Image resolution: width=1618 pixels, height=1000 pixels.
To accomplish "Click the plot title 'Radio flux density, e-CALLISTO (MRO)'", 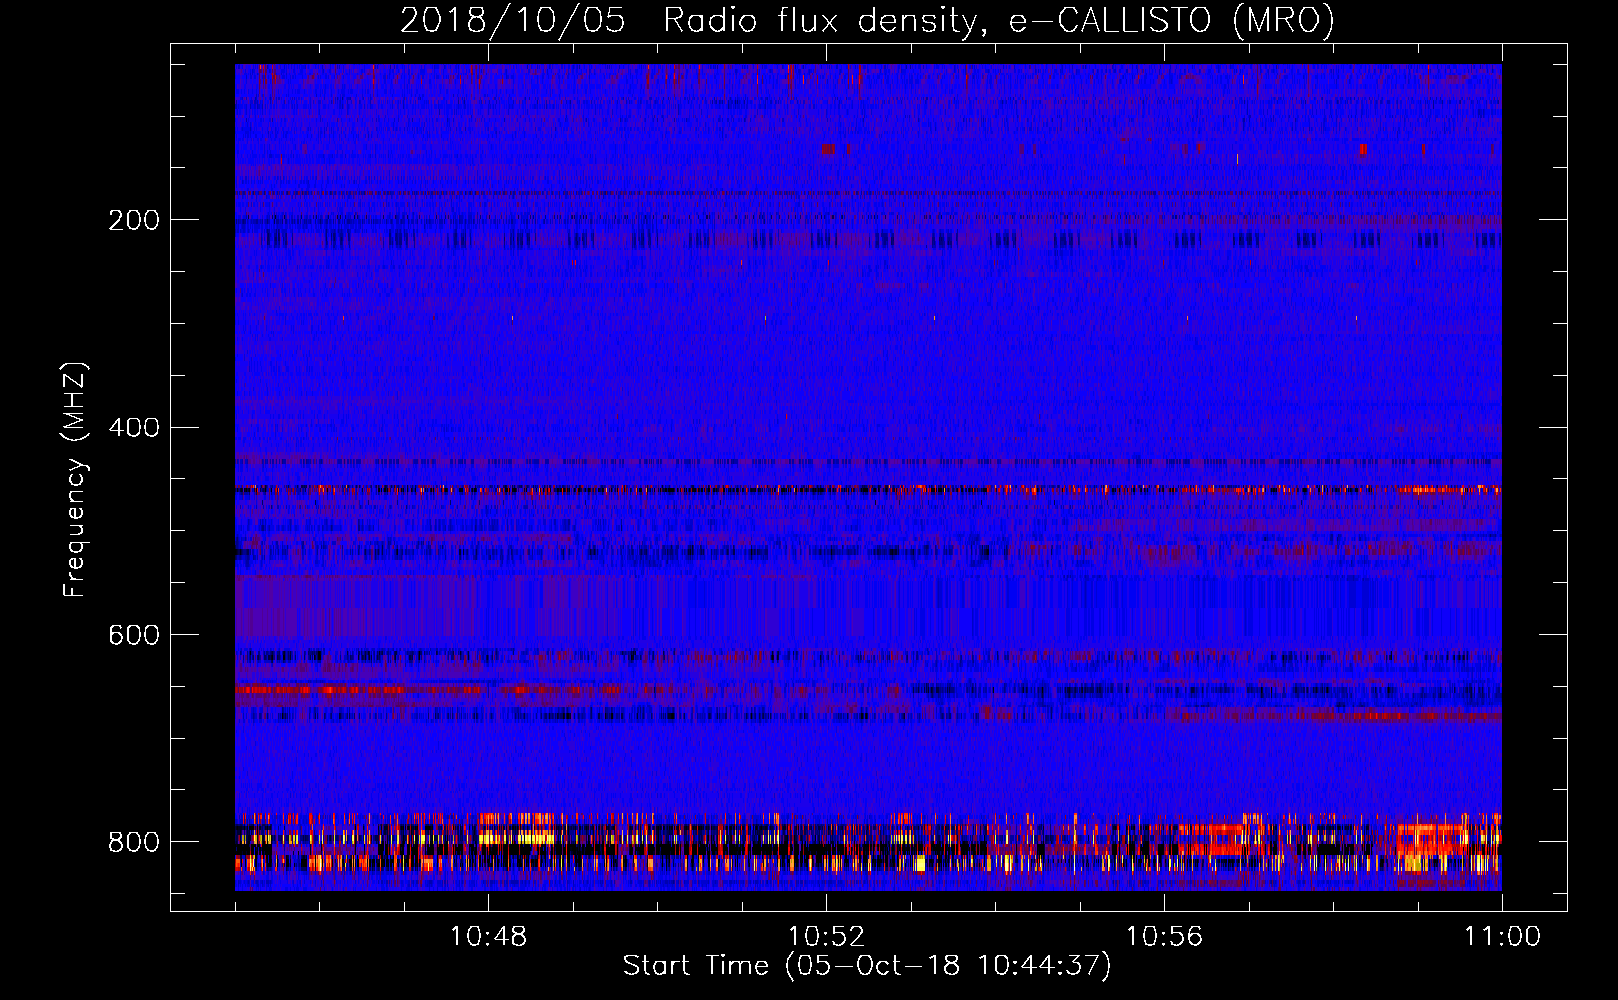I will pyautogui.click(x=999, y=21).
